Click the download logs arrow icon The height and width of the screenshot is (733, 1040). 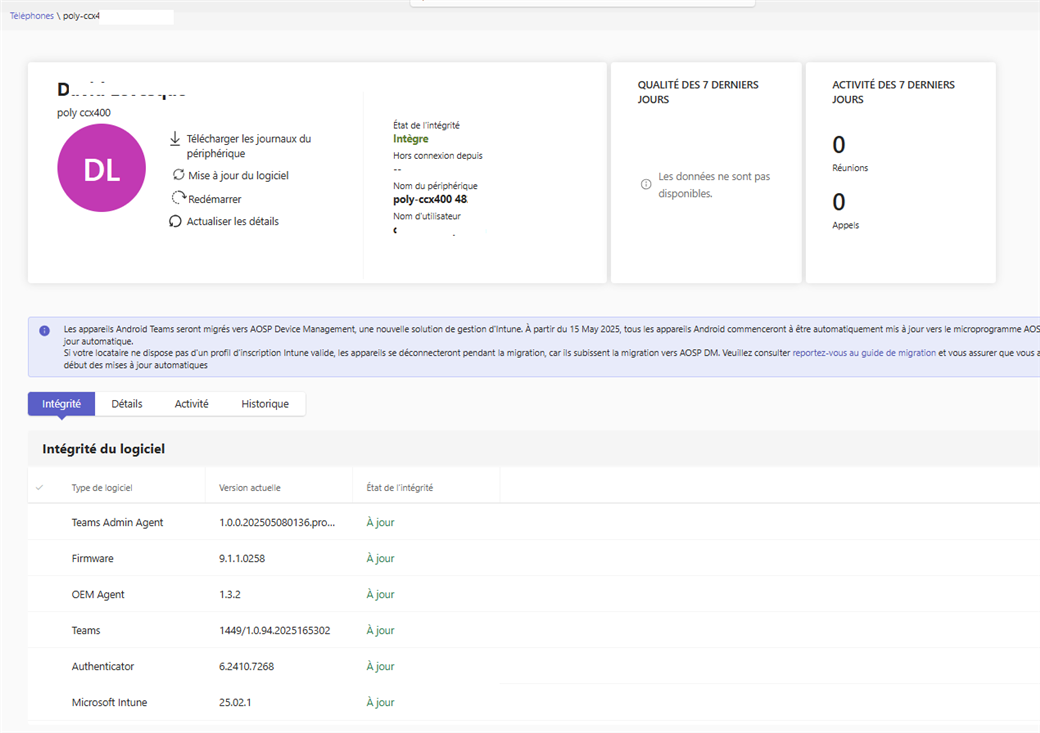click(175, 138)
